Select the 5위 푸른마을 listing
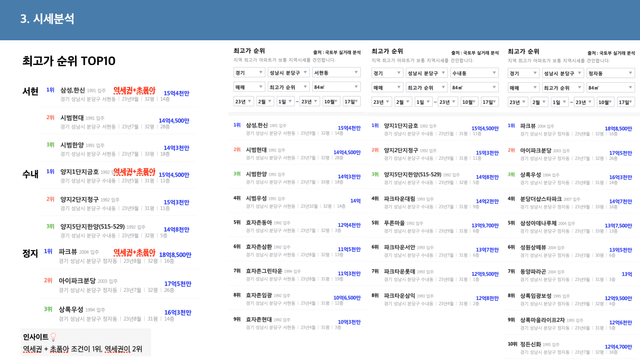Image resolution: width=640 pixels, height=360 pixels. pos(435,227)
